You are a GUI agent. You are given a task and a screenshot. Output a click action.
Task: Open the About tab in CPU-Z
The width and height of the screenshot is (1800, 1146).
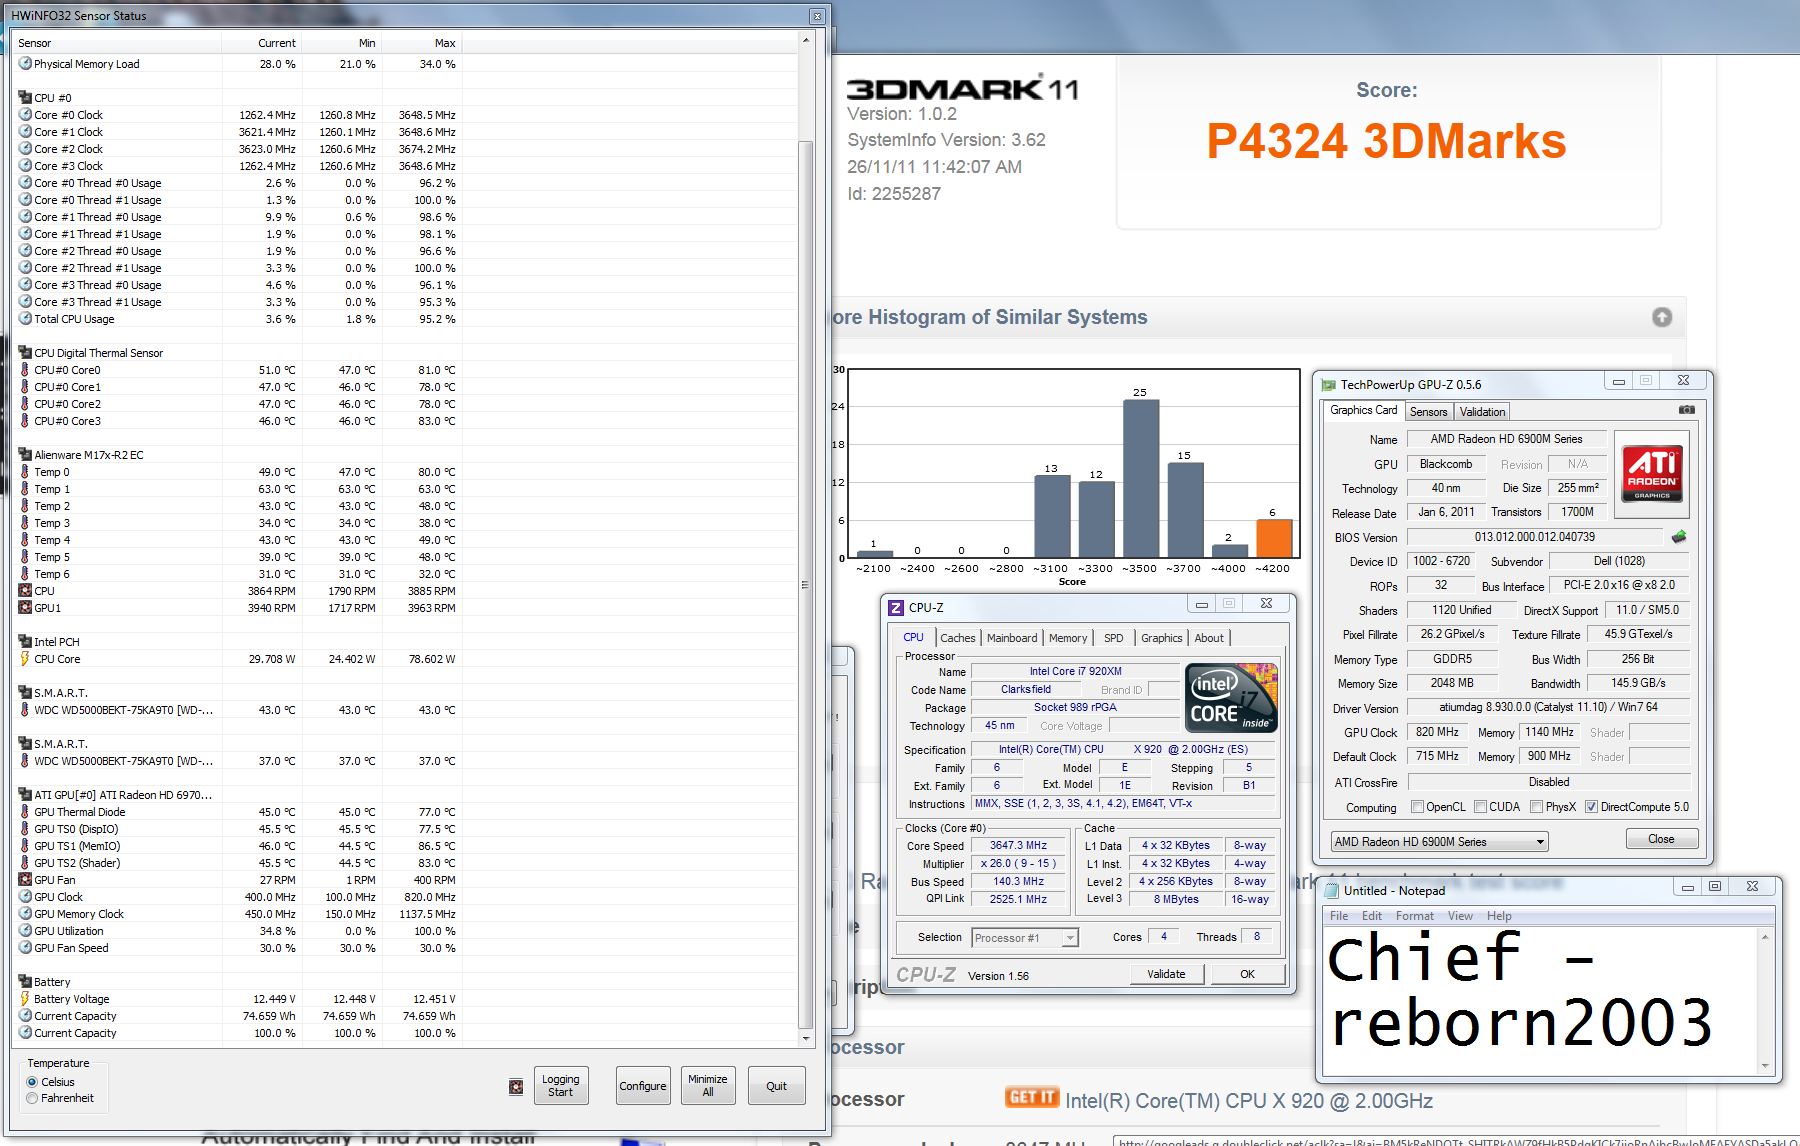(1209, 638)
